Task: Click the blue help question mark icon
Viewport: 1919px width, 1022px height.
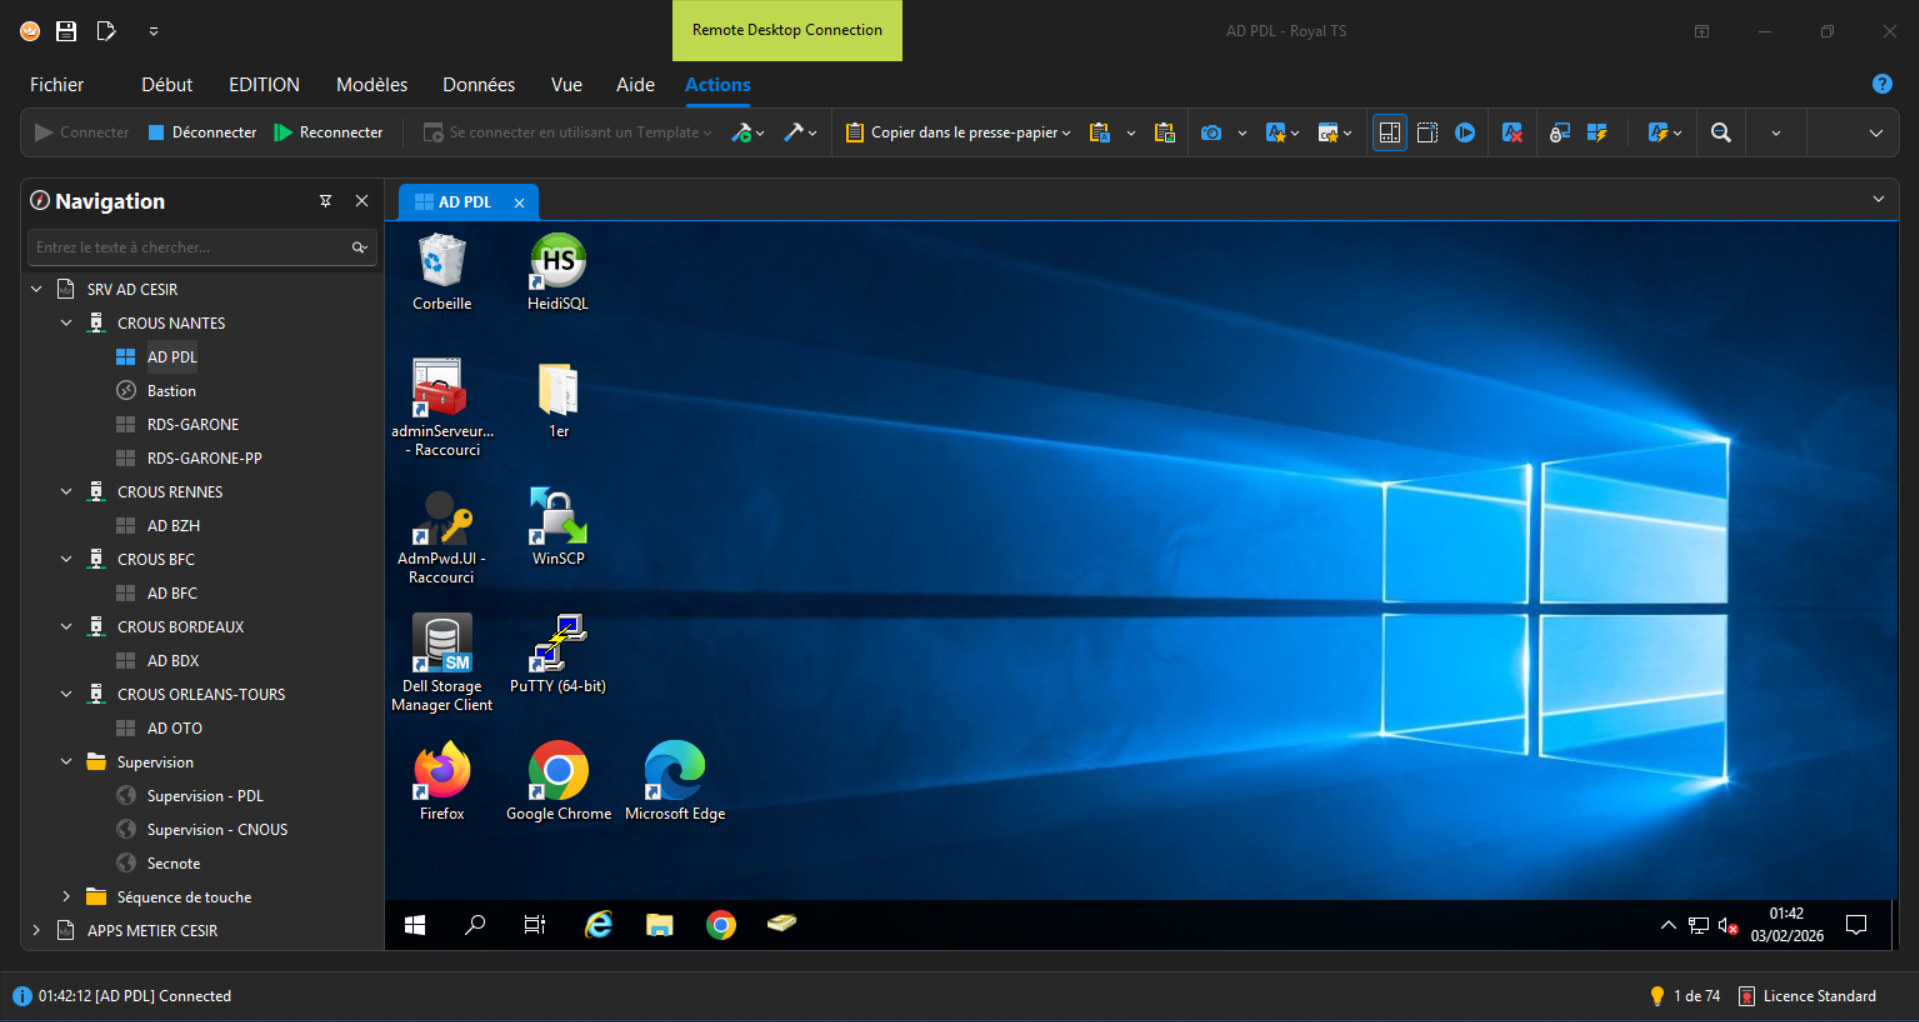Action: (1881, 84)
